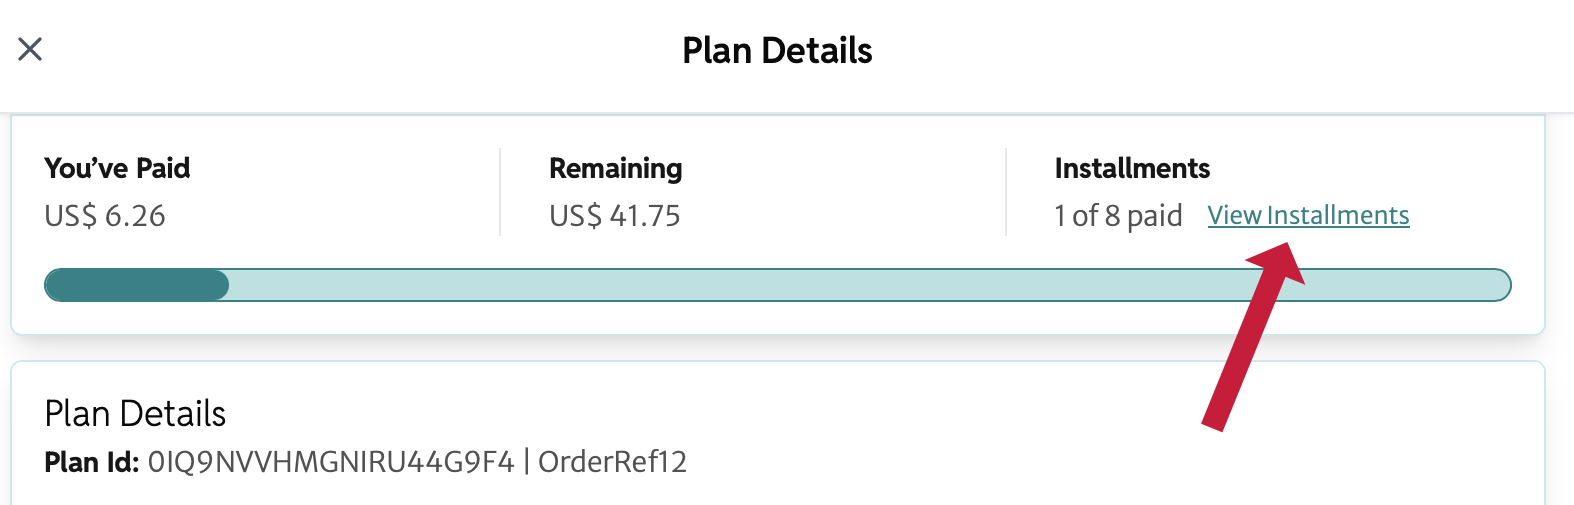Click the unfilled portion of the progress bar
This screenshot has width=1574, height=505.
(x=800, y=285)
